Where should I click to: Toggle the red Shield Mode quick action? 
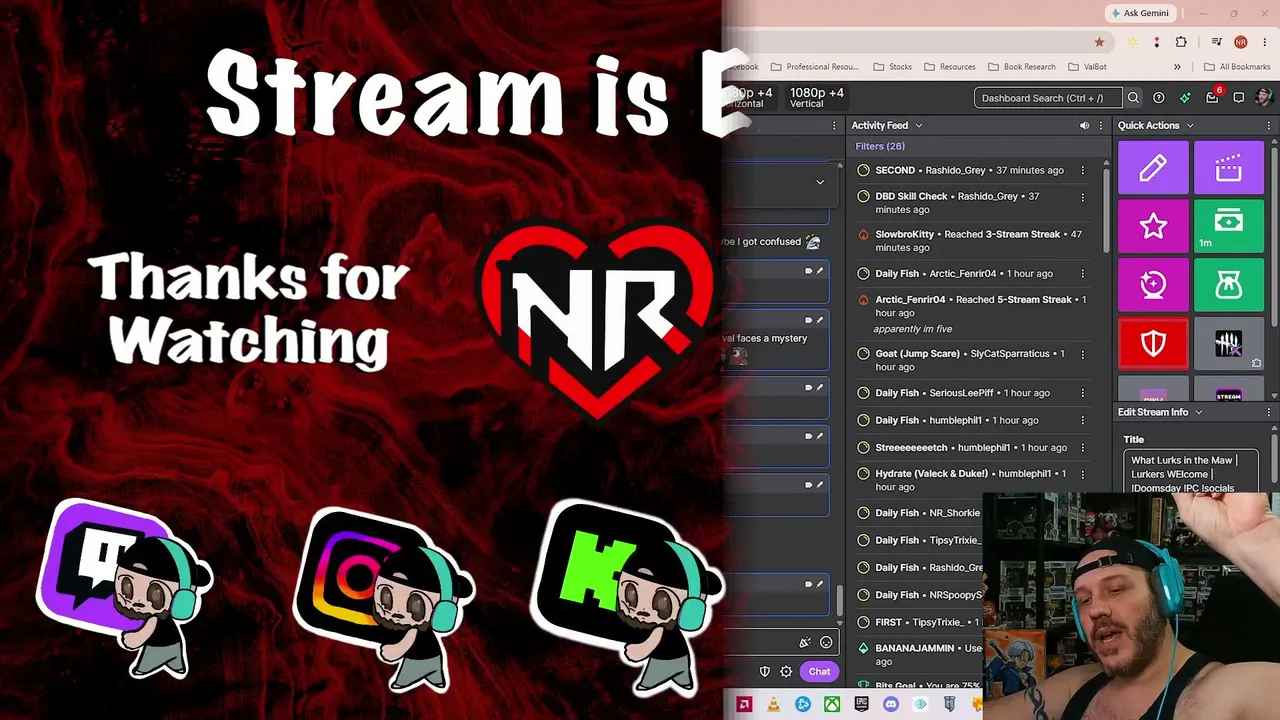coord(1153,344)
